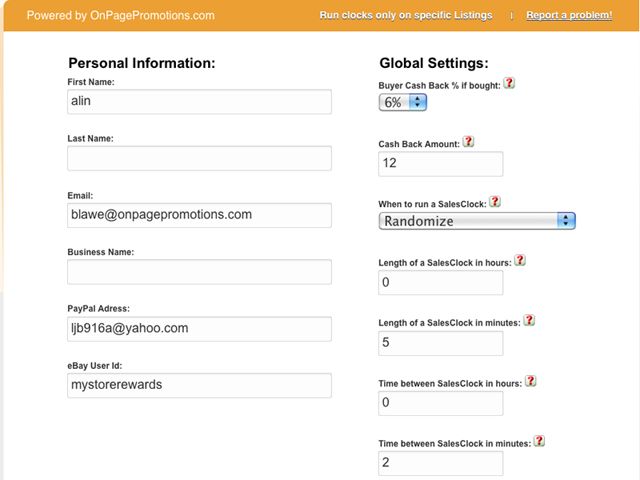
Task: Select the empty Business Name field
Action: click(199, 272)
